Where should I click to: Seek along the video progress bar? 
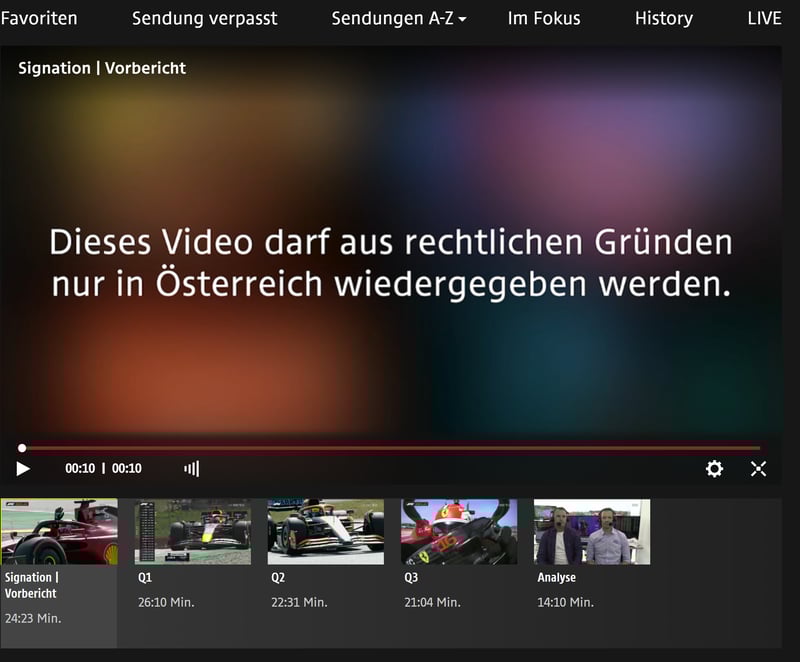(393, 448)
